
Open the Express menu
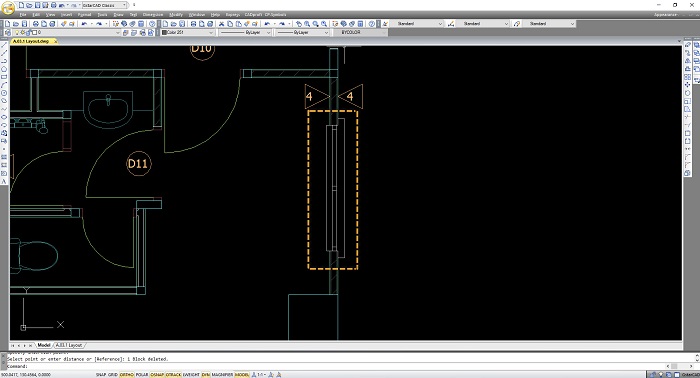tap(233, 15)
